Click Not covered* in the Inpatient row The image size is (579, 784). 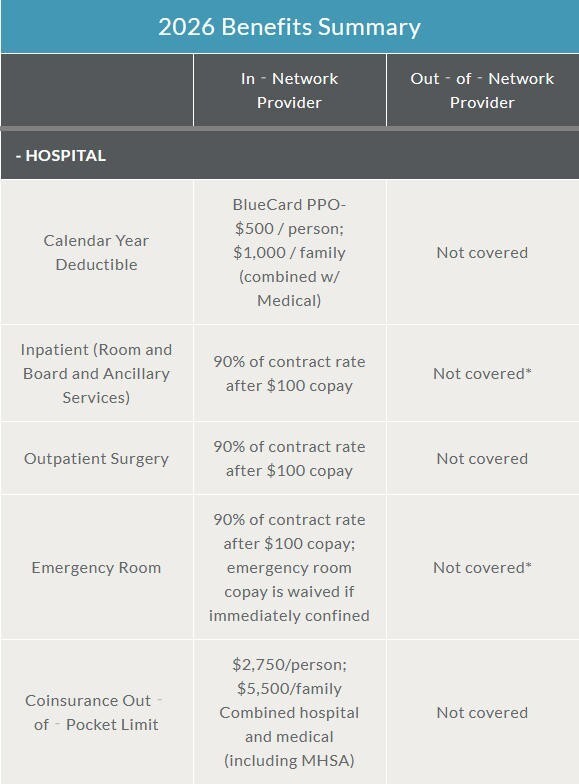point(482,374)
